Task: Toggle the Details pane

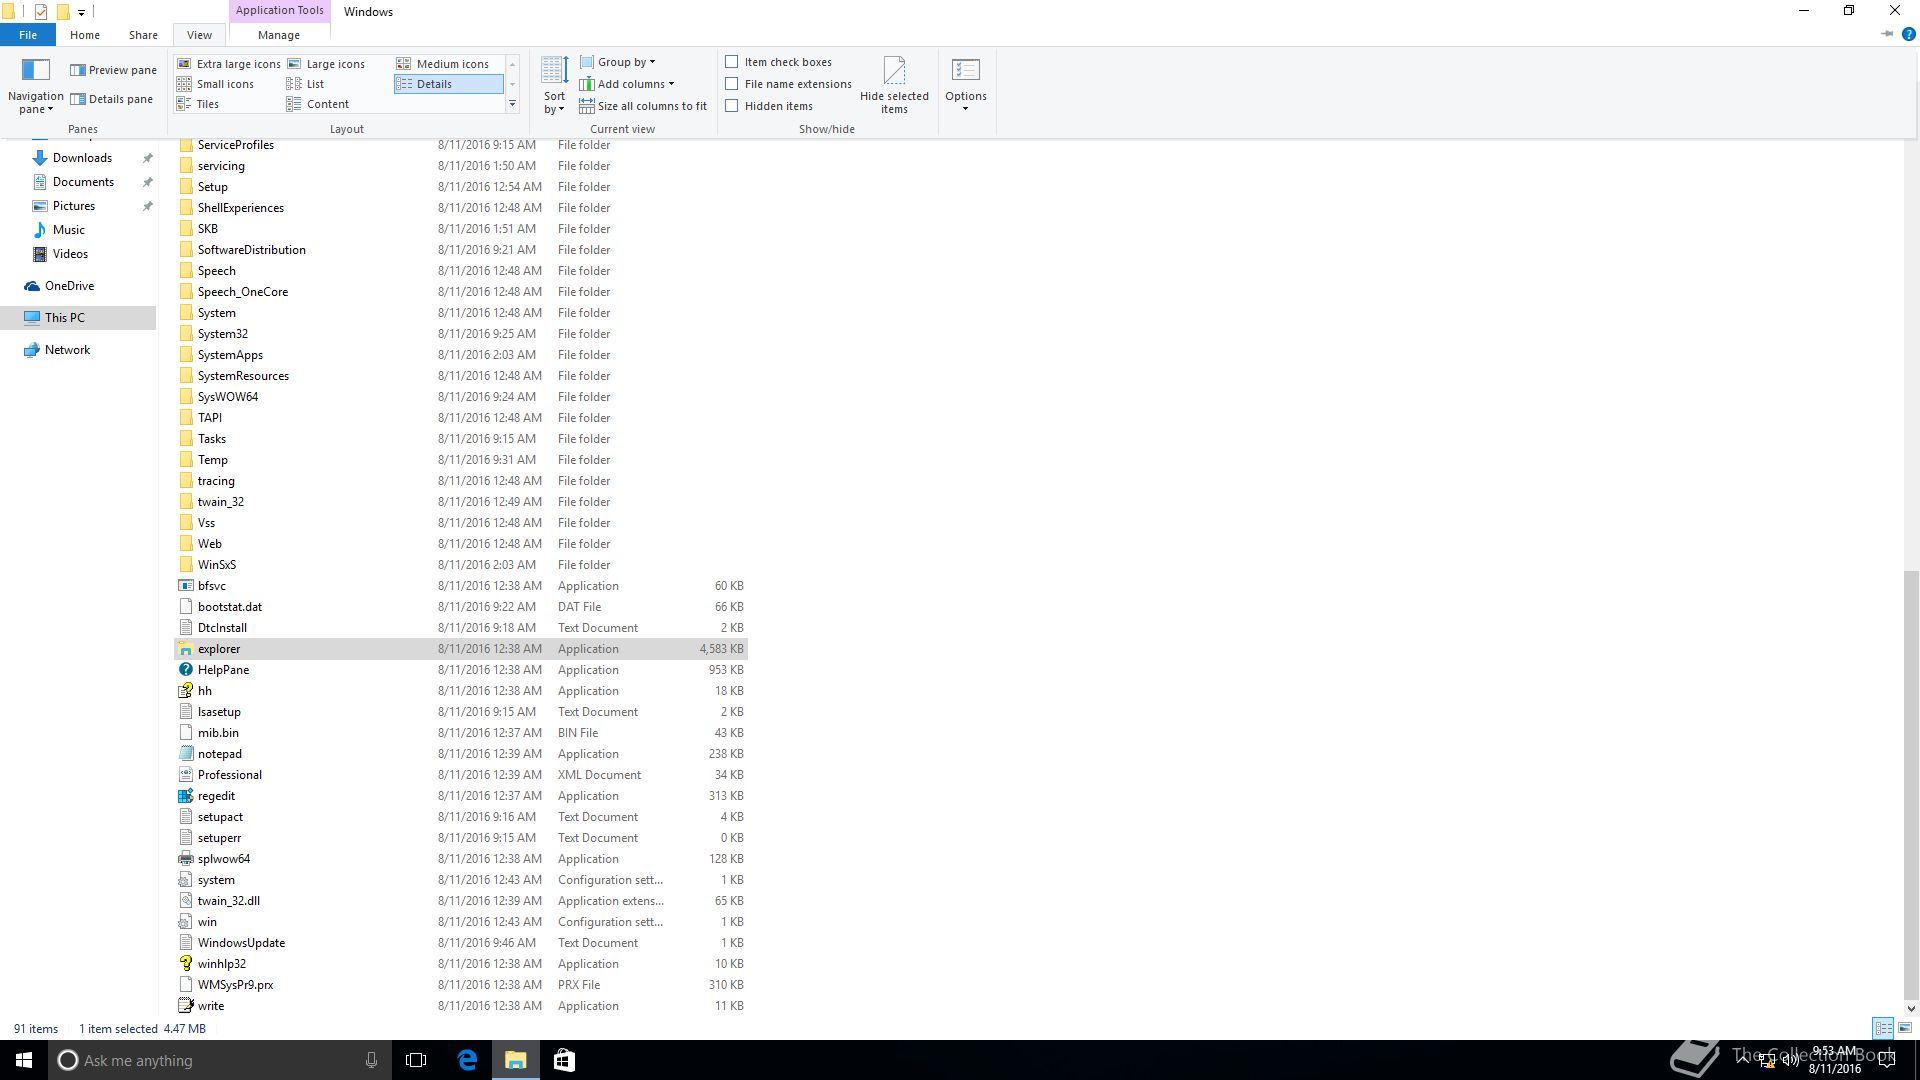Action: click(111, 99)
